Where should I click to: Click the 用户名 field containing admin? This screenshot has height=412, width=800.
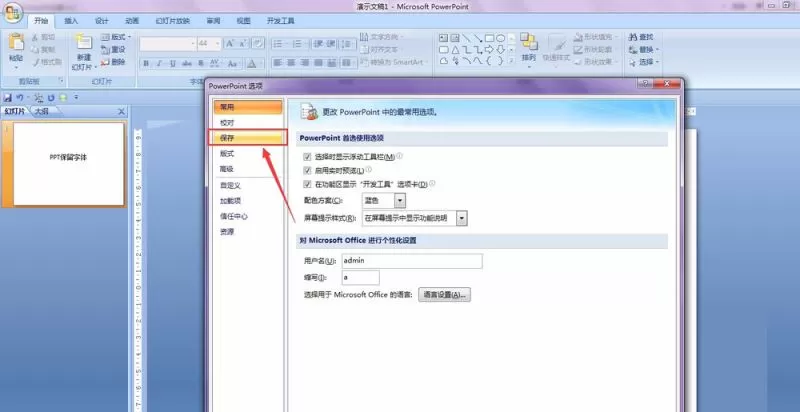(412, 261)
